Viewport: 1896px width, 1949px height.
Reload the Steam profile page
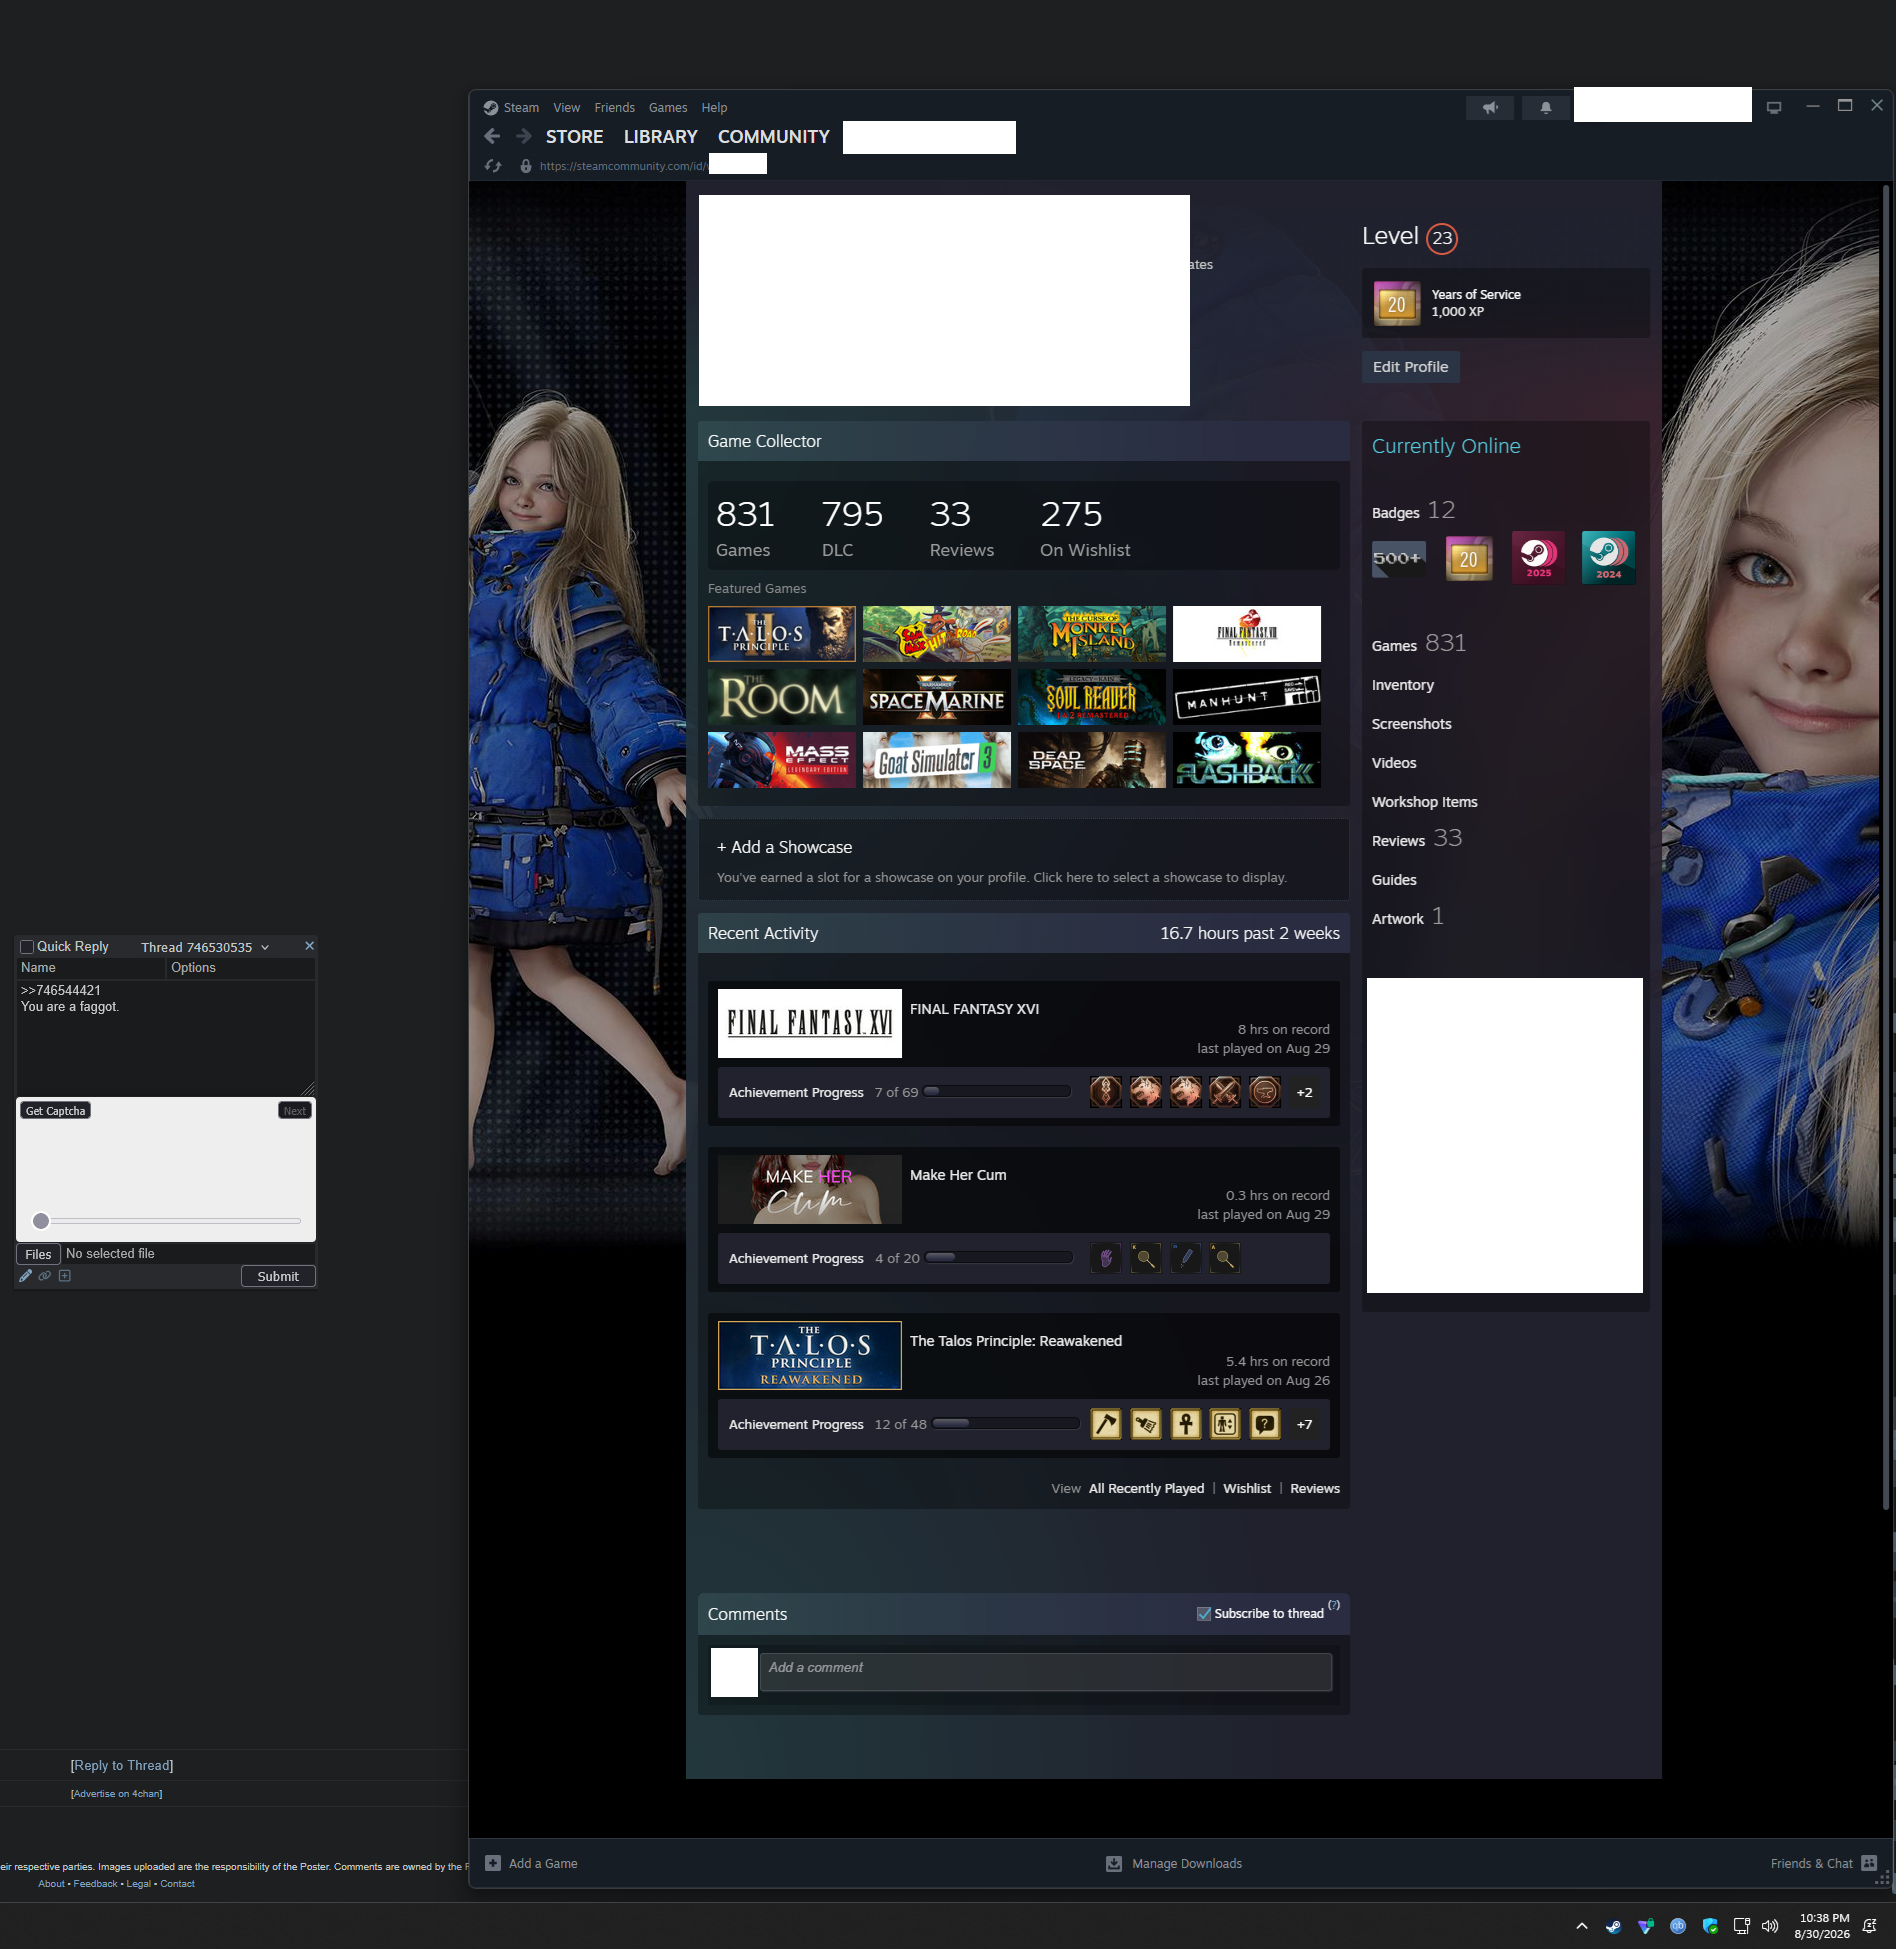coord(493,166)
